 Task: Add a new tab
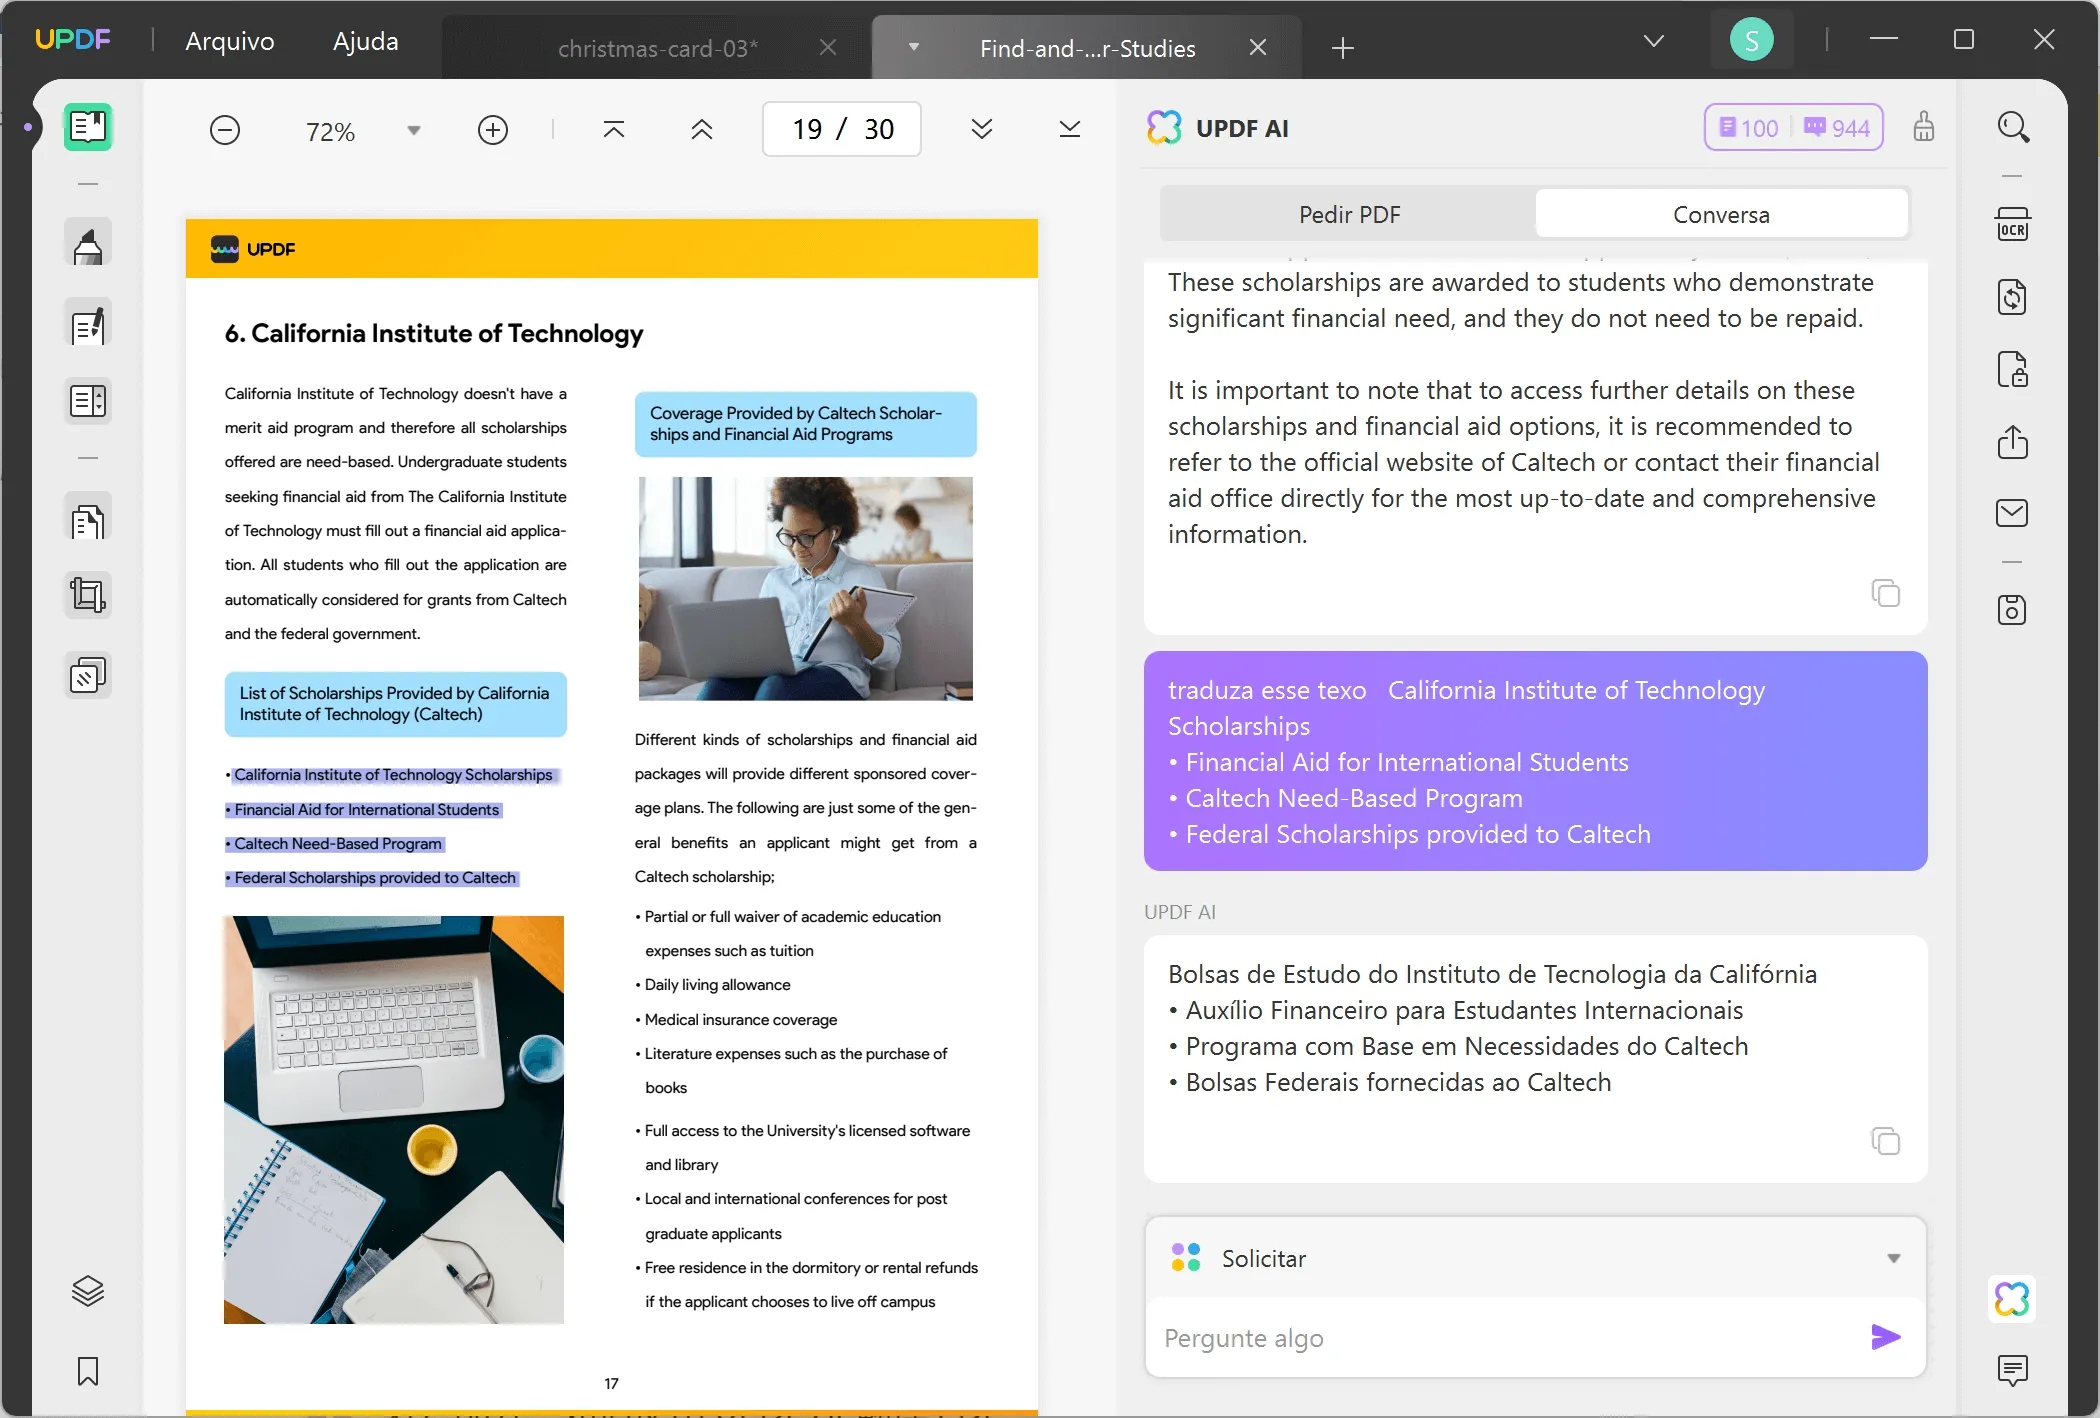click(x=1343, y=47)
